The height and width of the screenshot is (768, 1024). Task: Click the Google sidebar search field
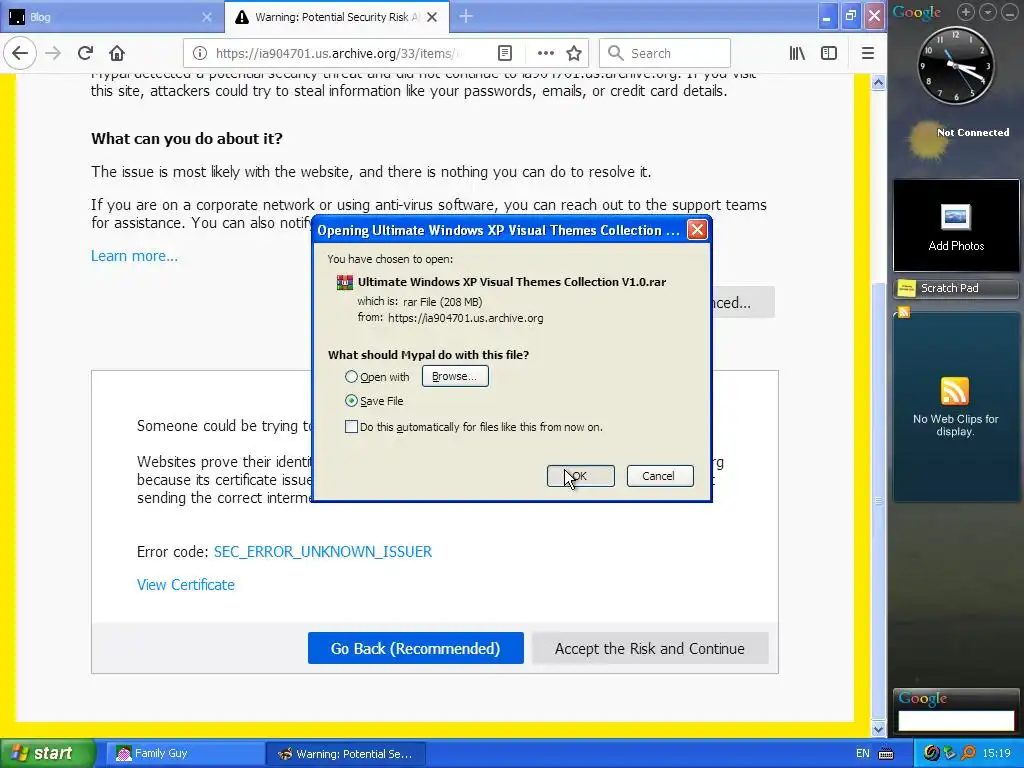point(956,721)
